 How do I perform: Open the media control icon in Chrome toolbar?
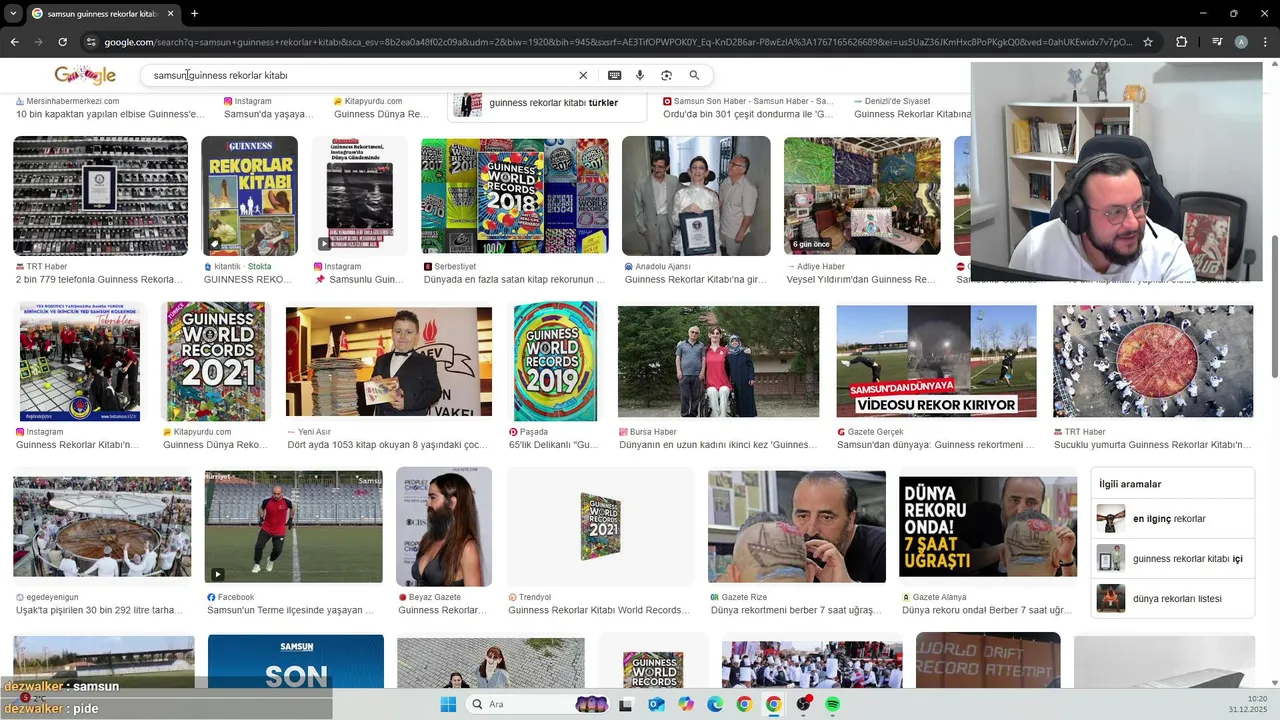[x=1217, y=42]
